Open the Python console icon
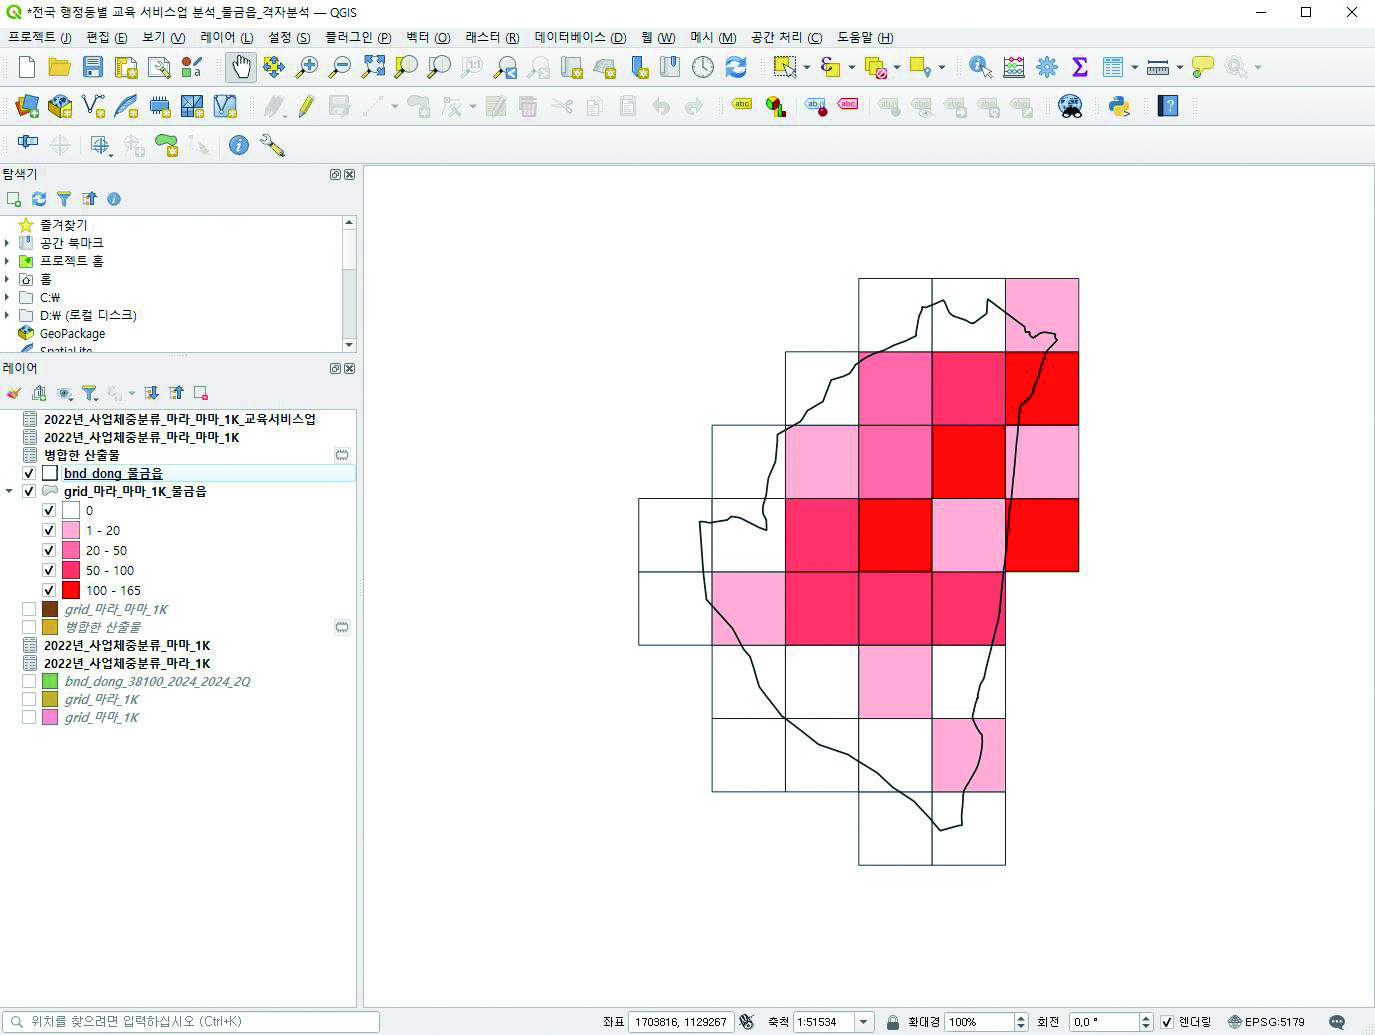 tap(1119, 106)
